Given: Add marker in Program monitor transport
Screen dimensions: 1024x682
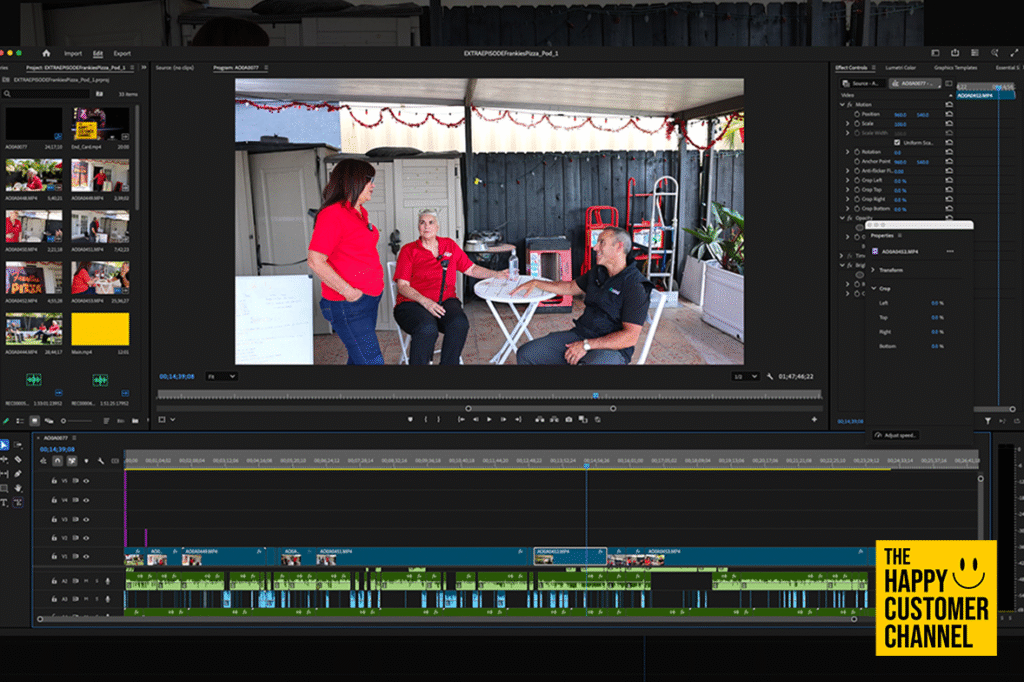Looking at the screenshot, I should [410, 419].
